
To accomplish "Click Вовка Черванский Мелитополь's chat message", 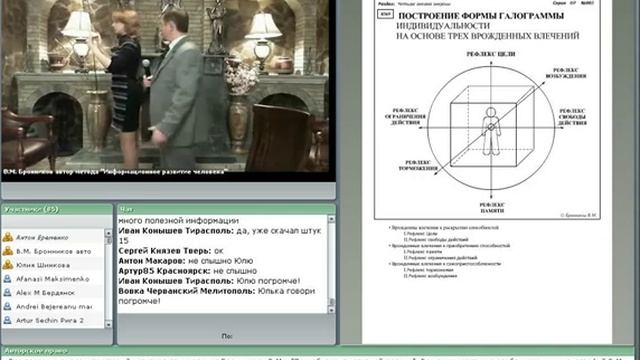I will (217, 296).
